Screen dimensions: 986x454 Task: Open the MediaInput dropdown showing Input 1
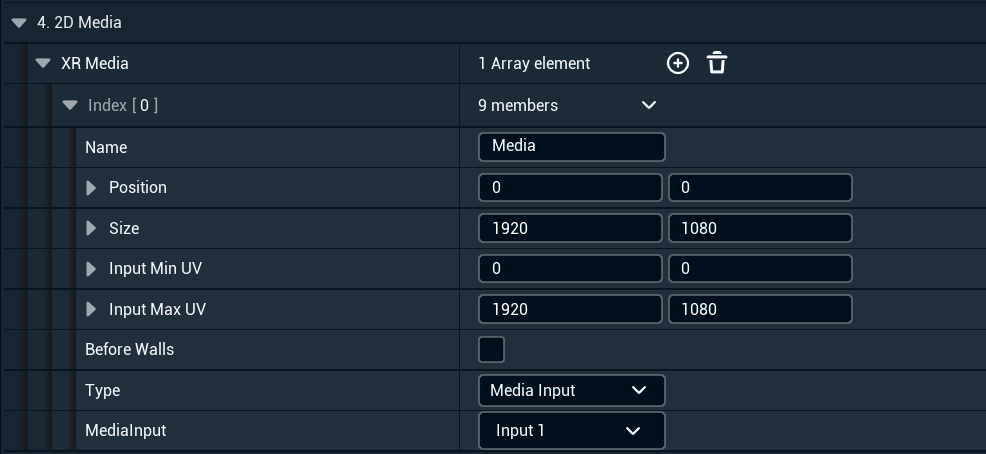pos(571,431)
